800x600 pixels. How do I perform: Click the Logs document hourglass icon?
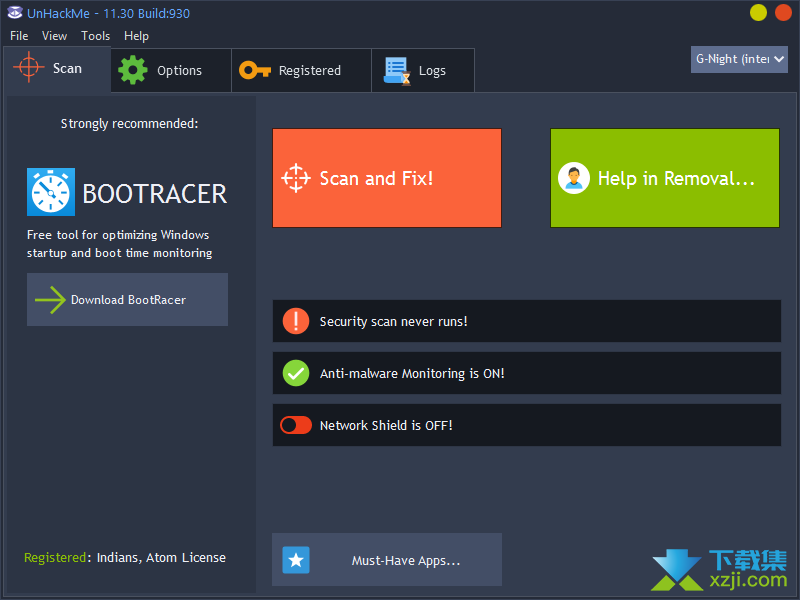pyautogui.click(x=397, y=70)
